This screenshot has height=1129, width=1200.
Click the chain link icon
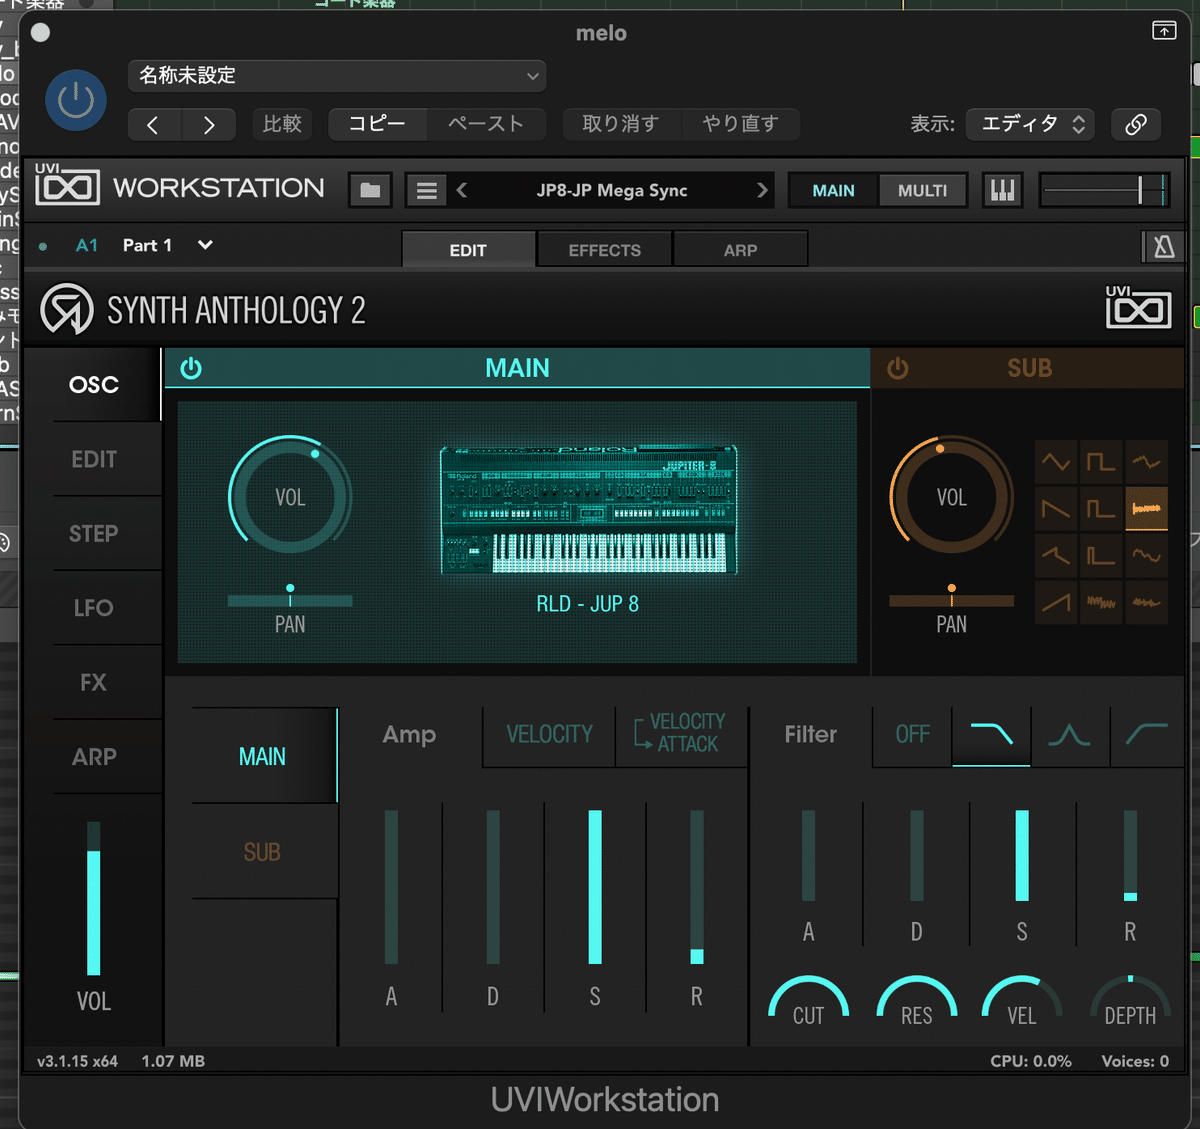(1136, 124)
